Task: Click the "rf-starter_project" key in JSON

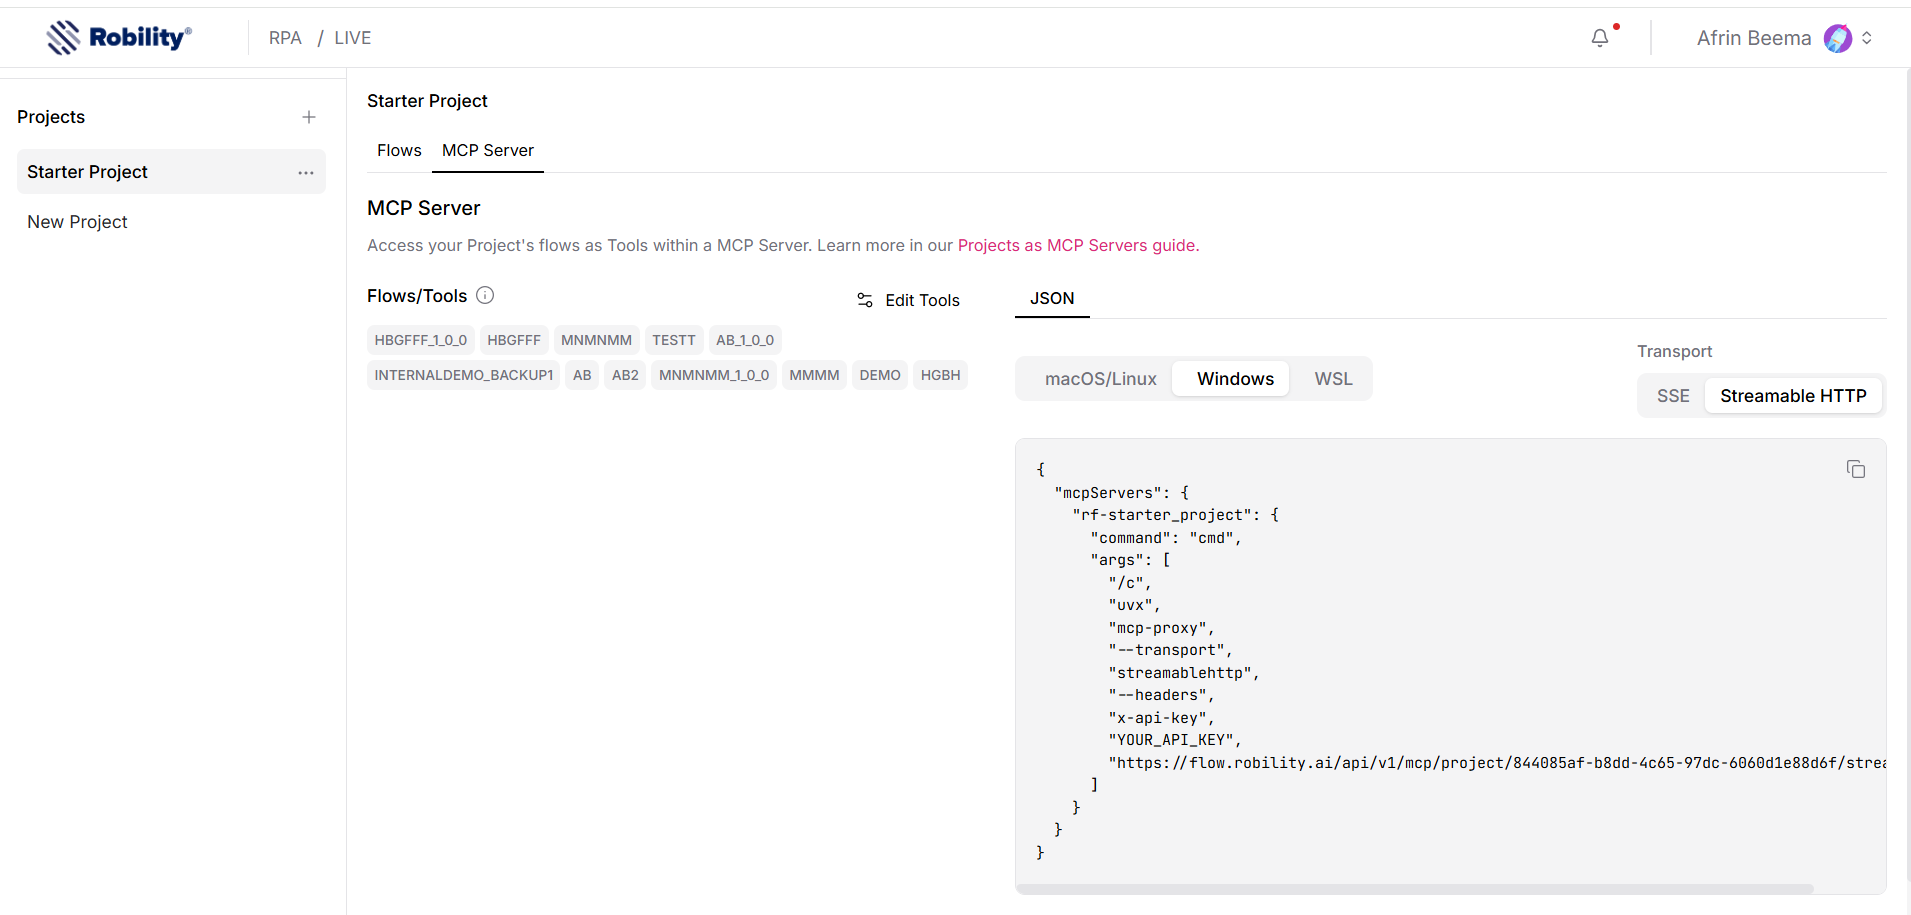Action: pos(1164,515)
